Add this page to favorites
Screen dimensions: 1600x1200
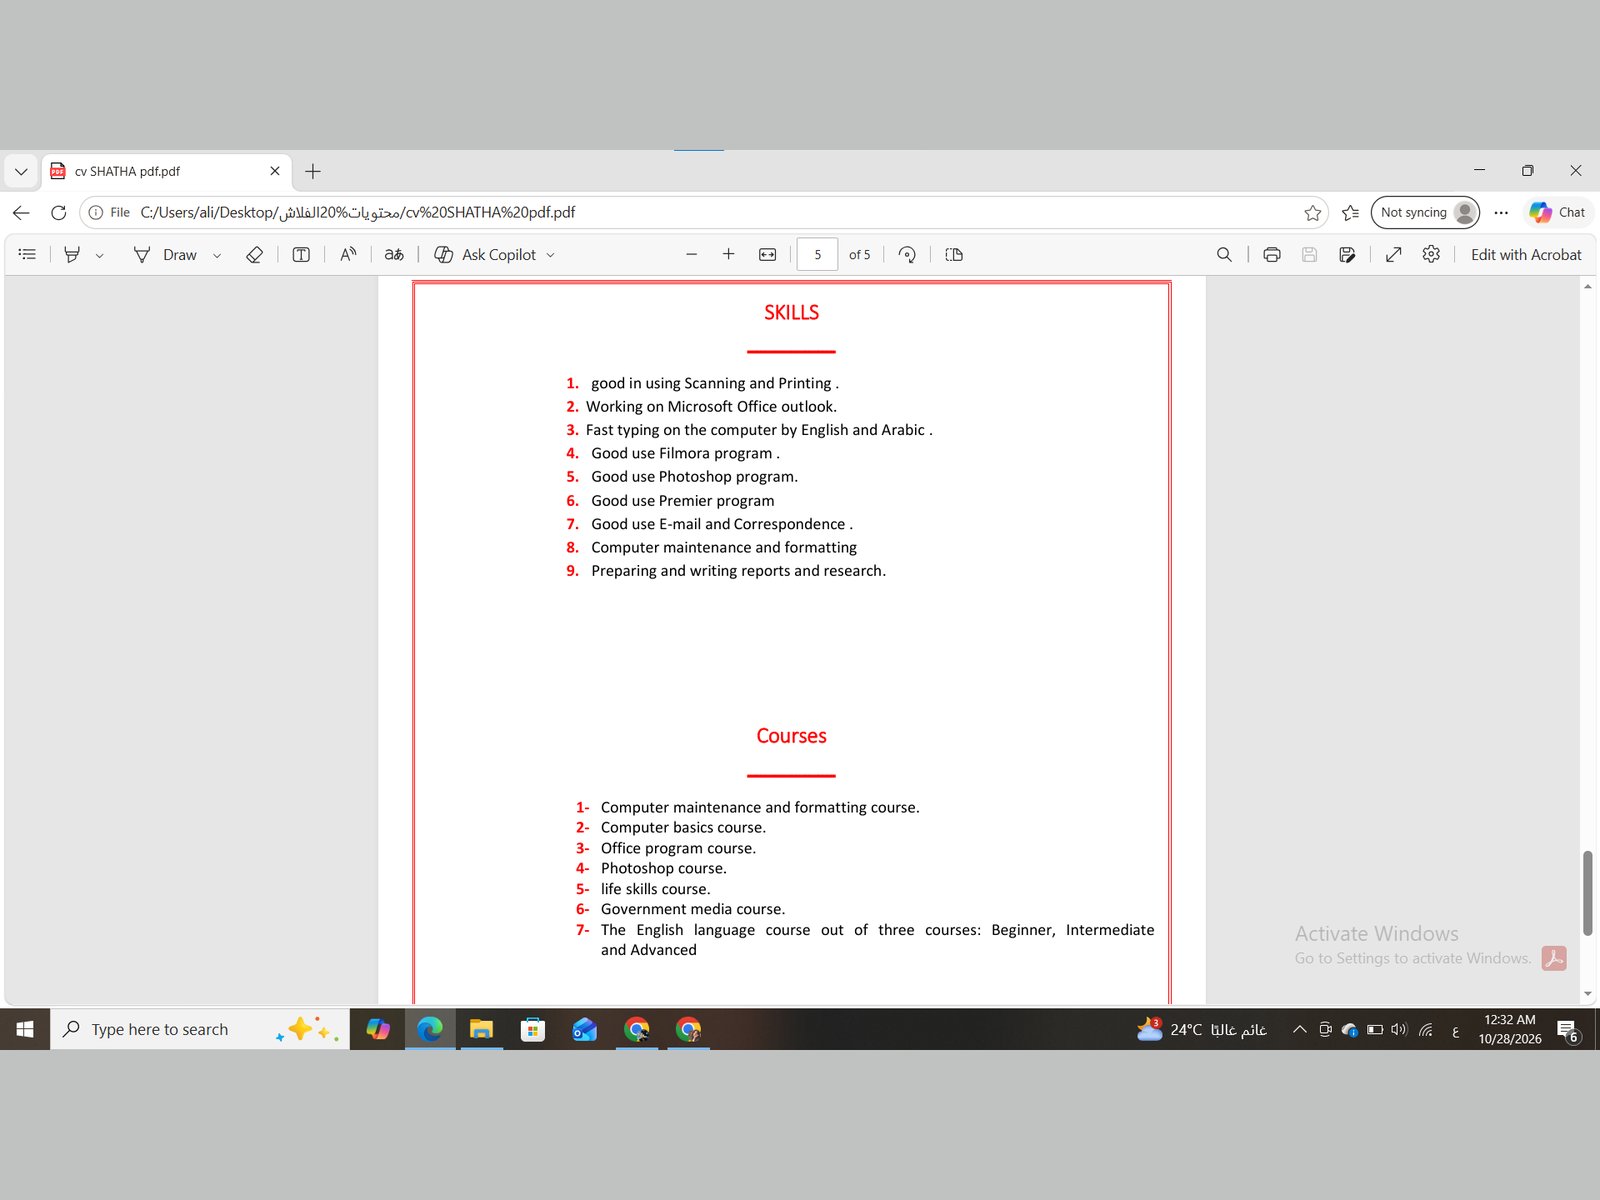[x=1313, y=213]
